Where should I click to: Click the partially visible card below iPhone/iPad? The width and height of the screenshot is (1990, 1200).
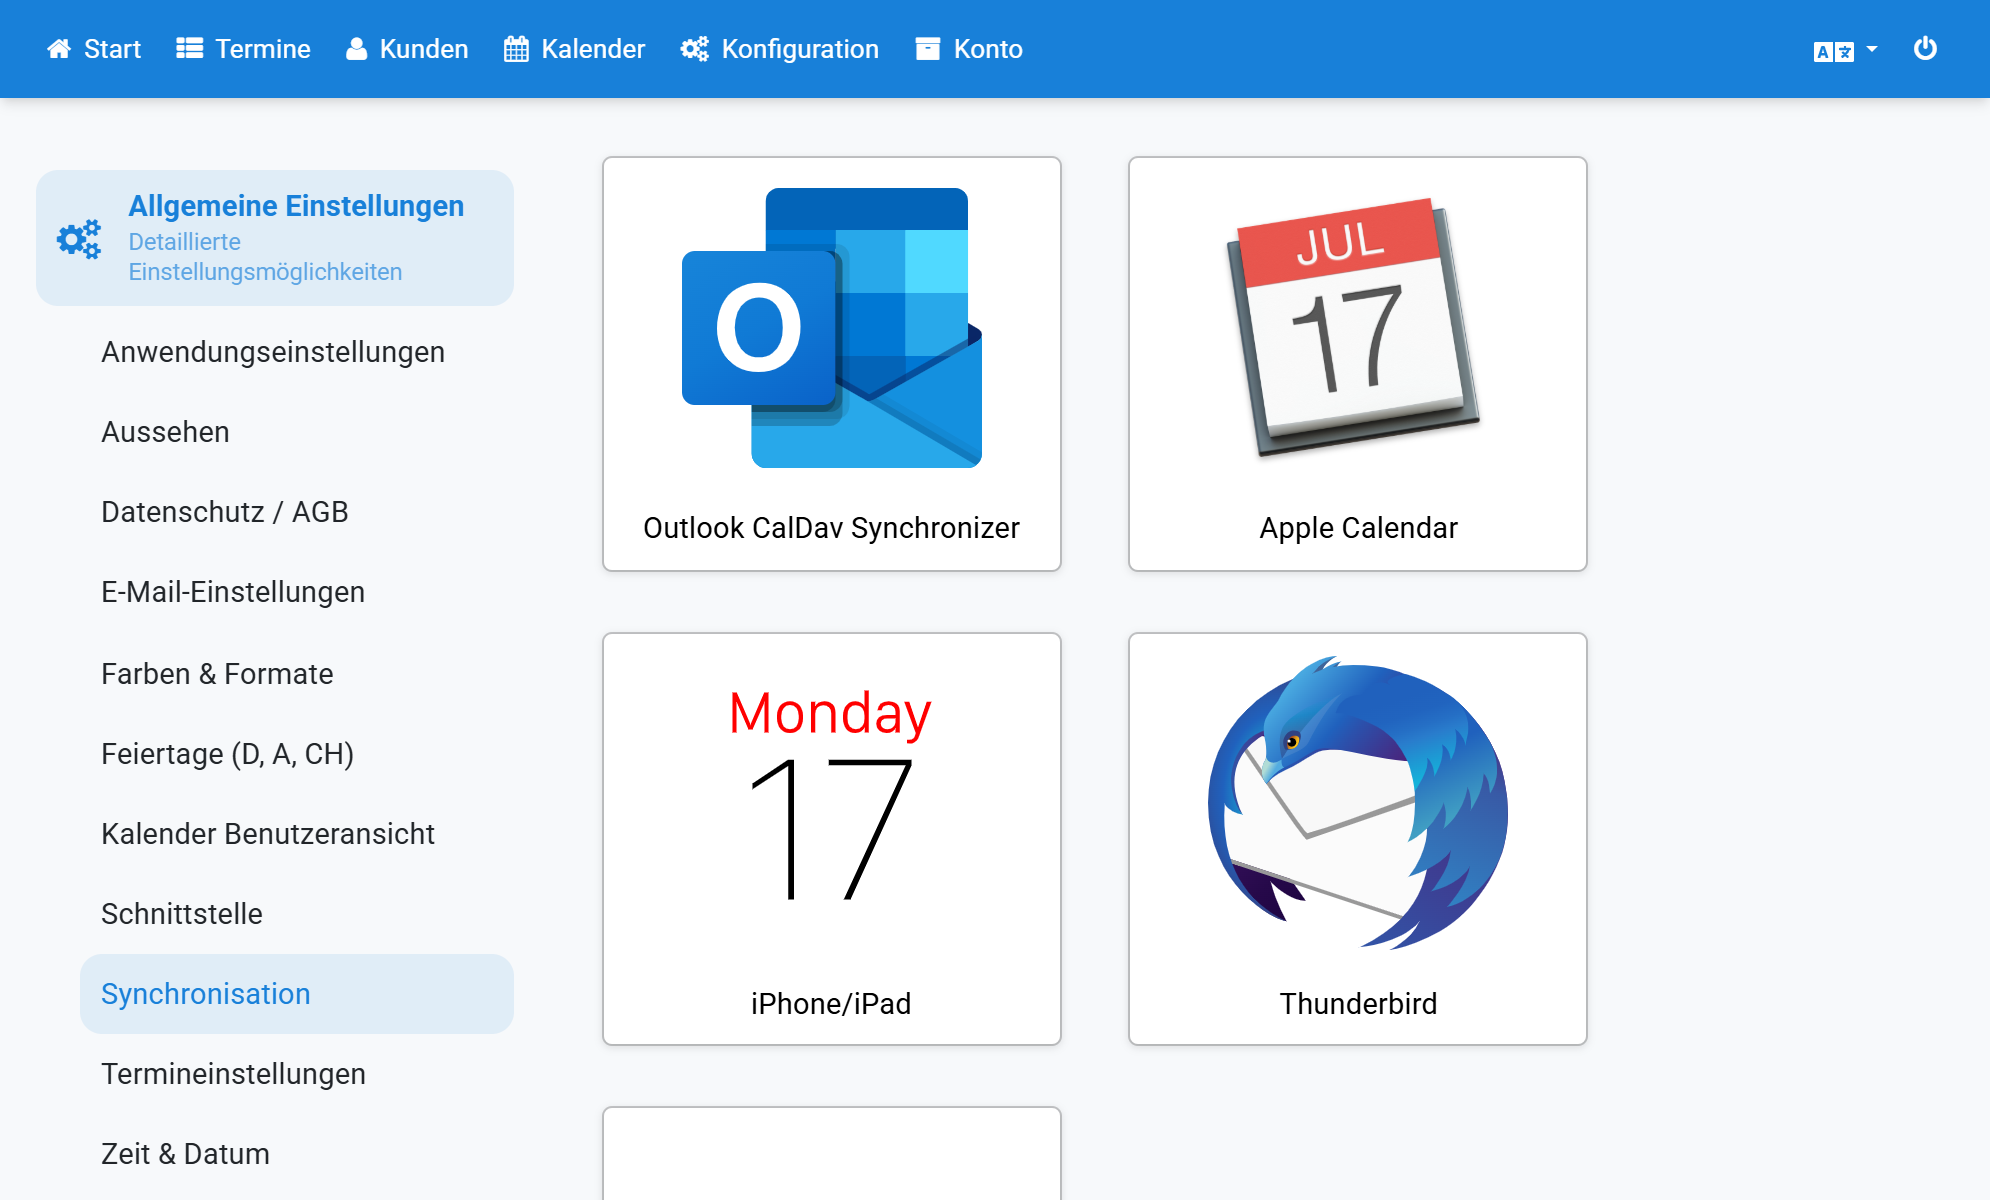coord(832,1153)
